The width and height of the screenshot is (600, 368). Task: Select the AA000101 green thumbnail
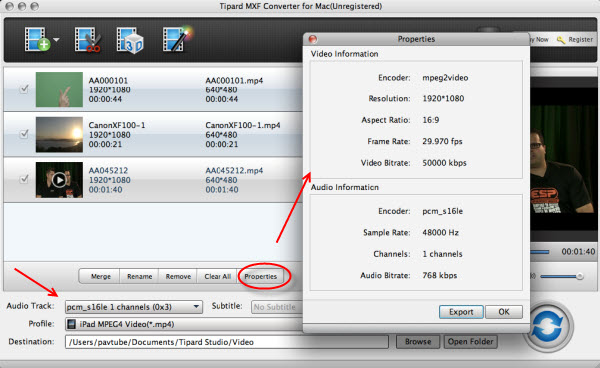point(59,90)
